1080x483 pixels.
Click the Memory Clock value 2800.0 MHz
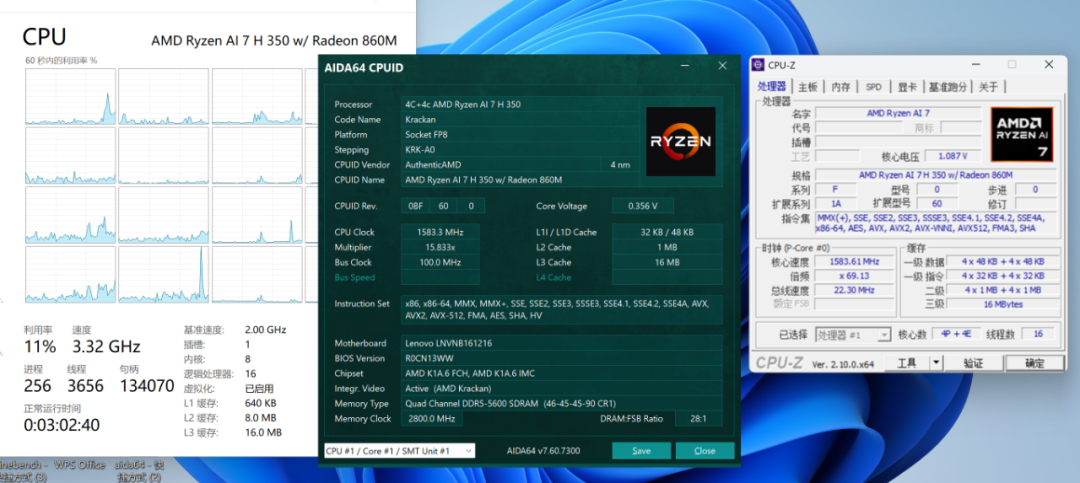pyautogui.click(x=433, y=419)
